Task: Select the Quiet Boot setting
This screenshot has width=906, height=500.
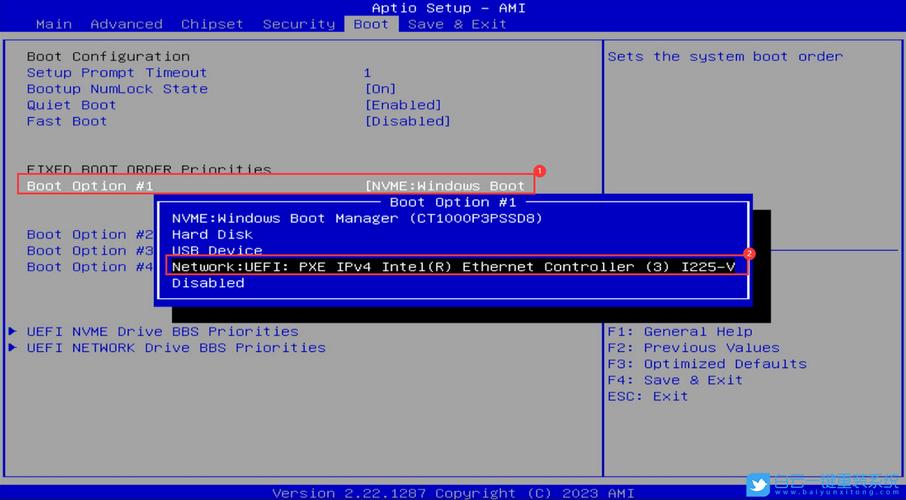Action: click(72, 105)
